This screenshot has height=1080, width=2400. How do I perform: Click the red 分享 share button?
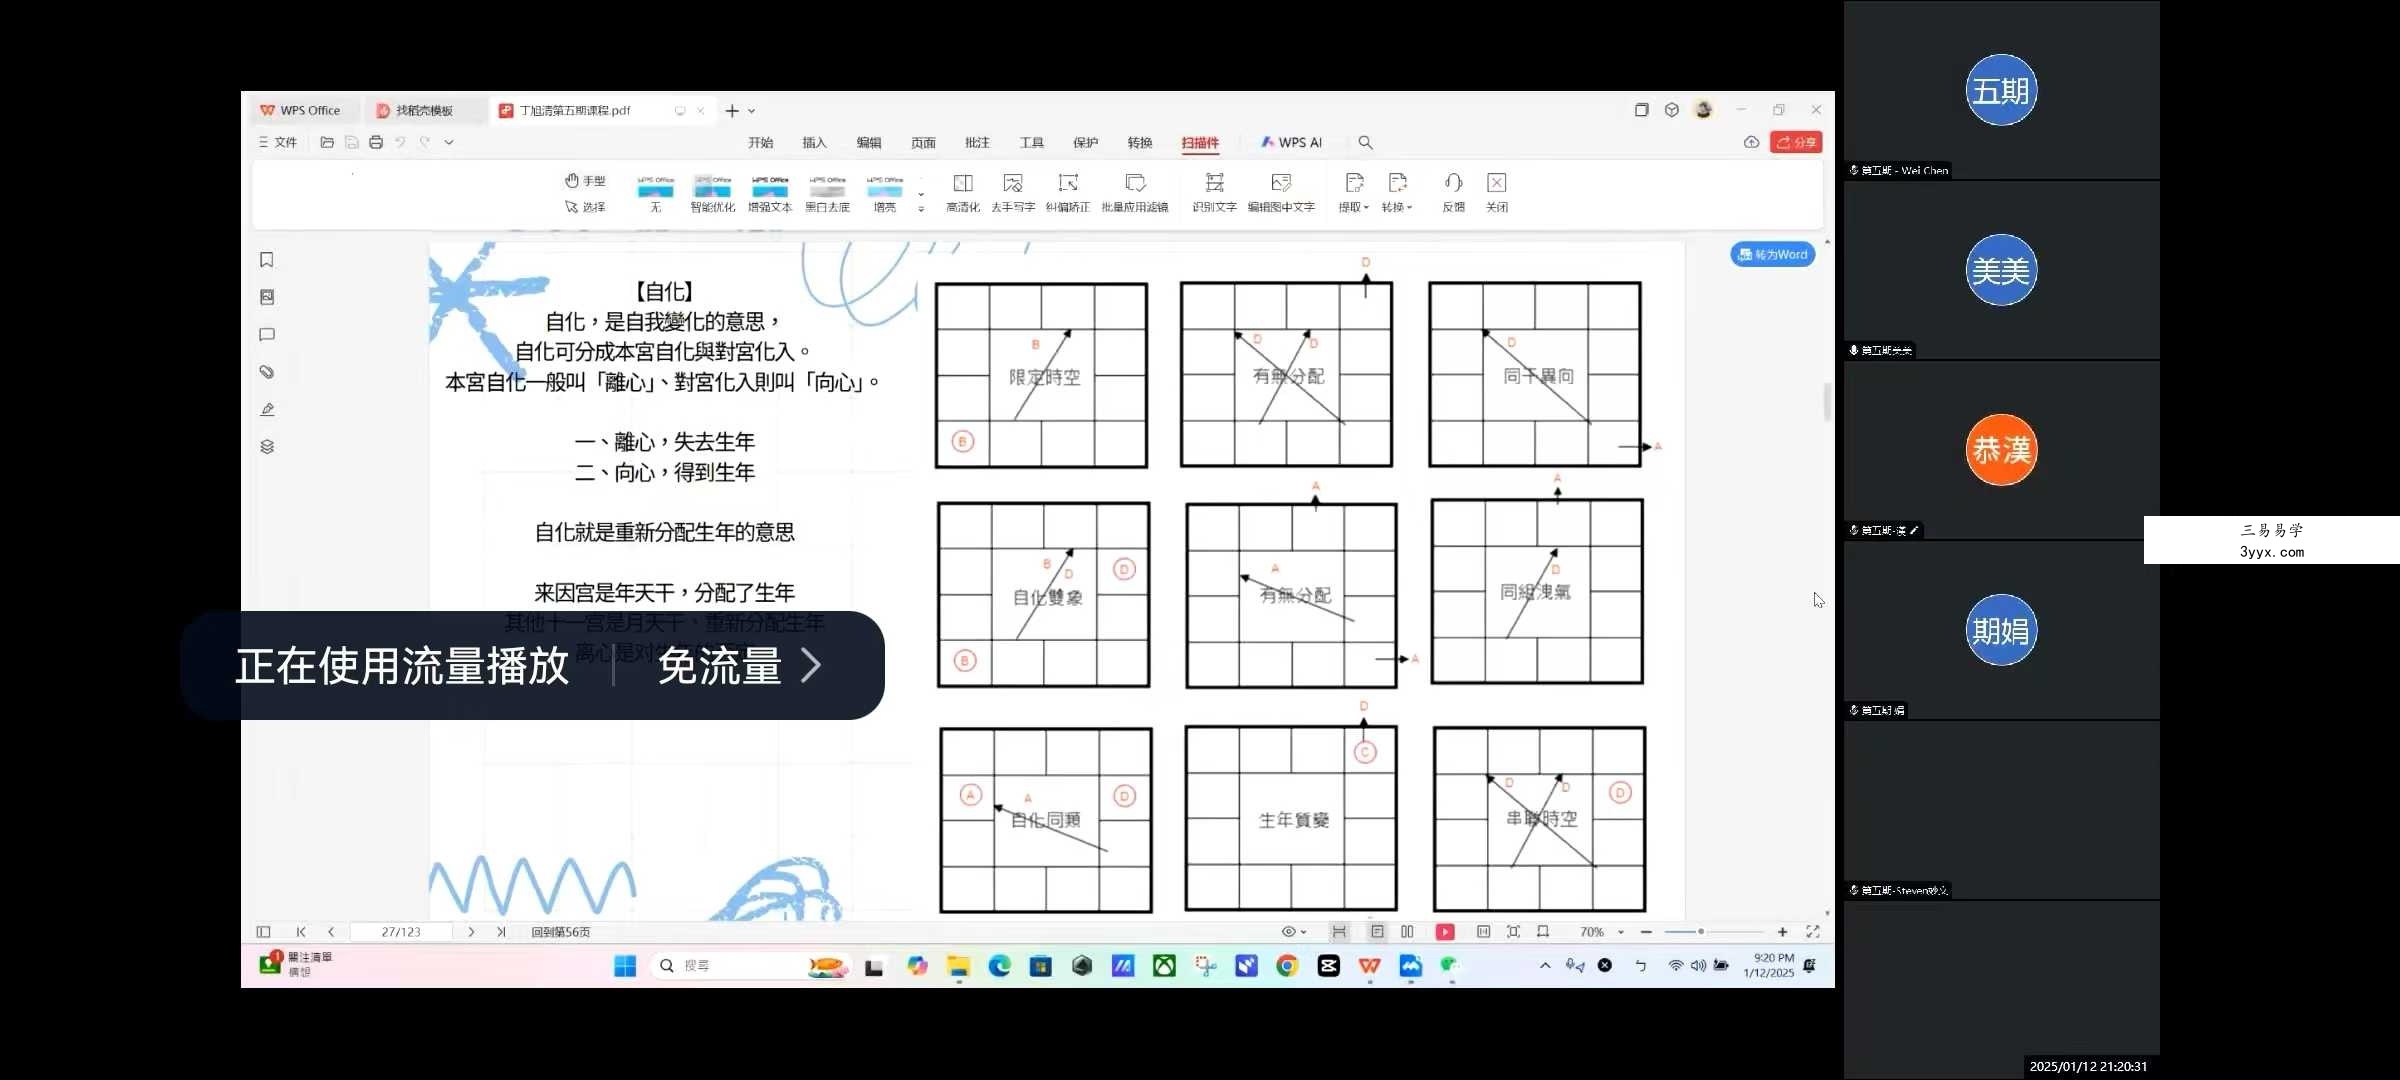[1796, 142]
